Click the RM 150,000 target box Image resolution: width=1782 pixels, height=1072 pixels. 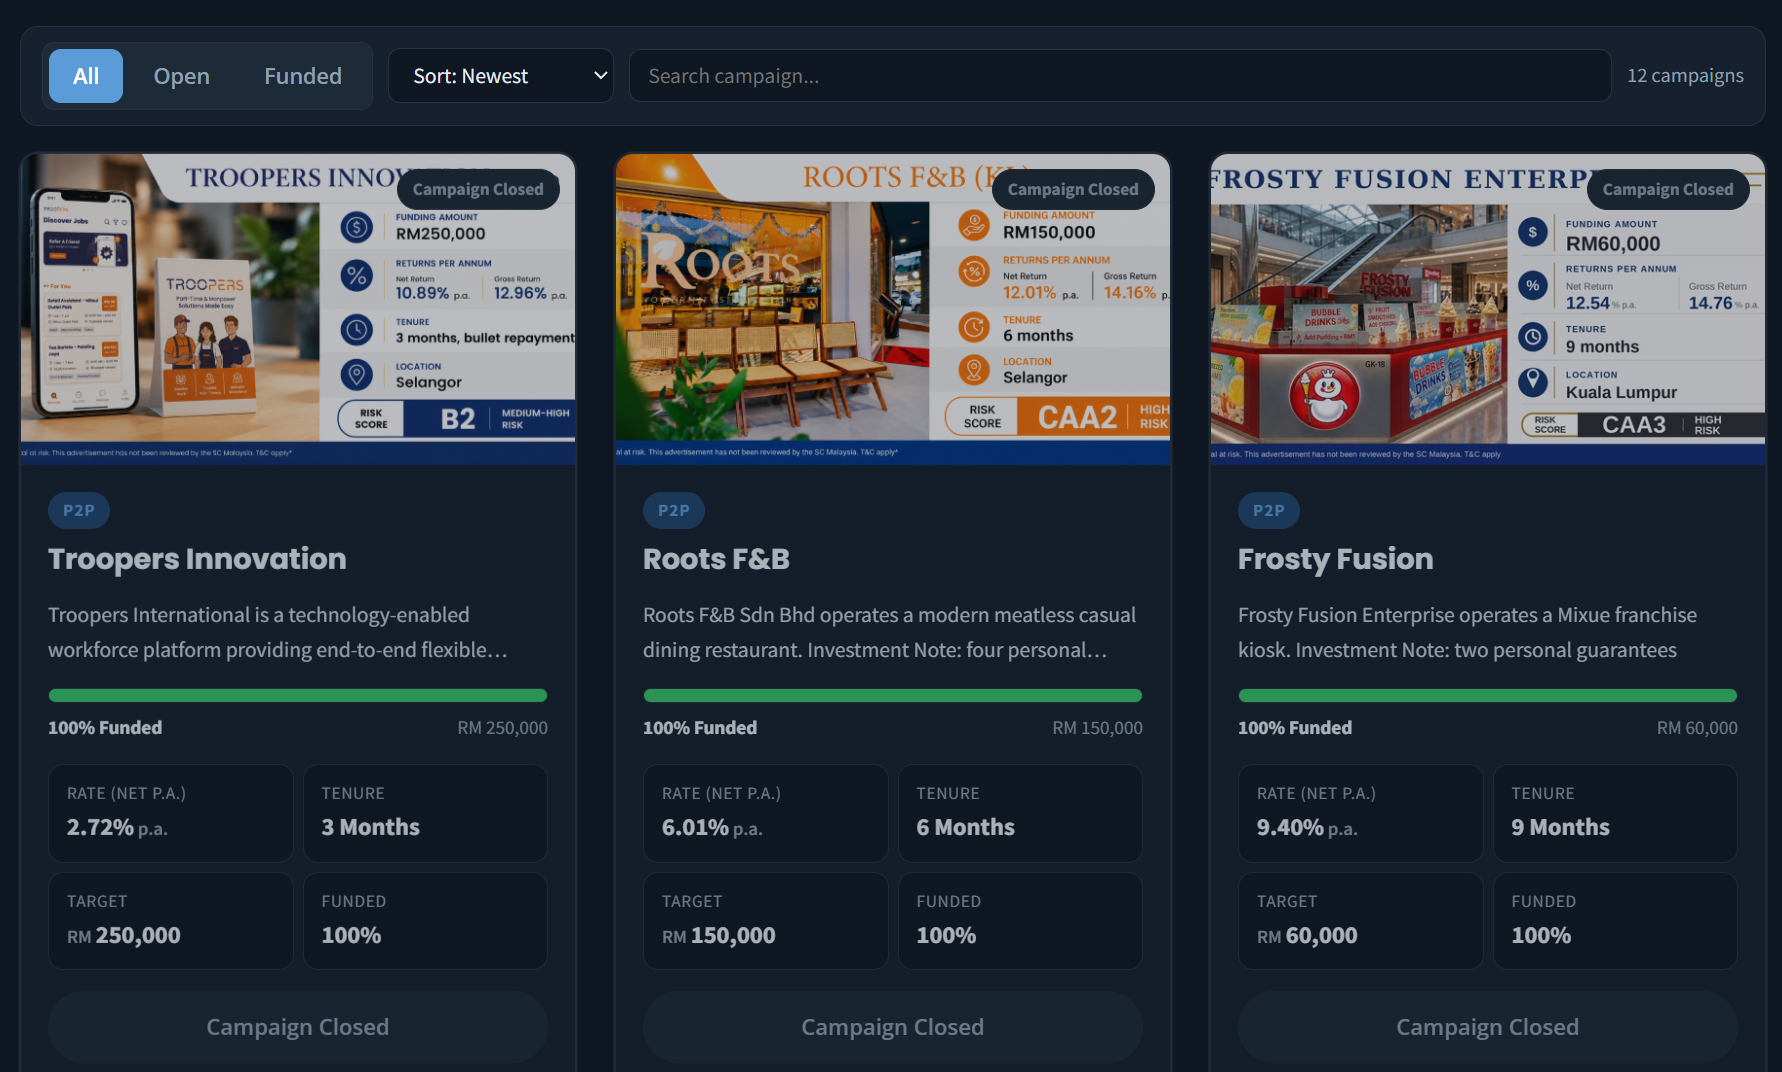pos(765,921)
